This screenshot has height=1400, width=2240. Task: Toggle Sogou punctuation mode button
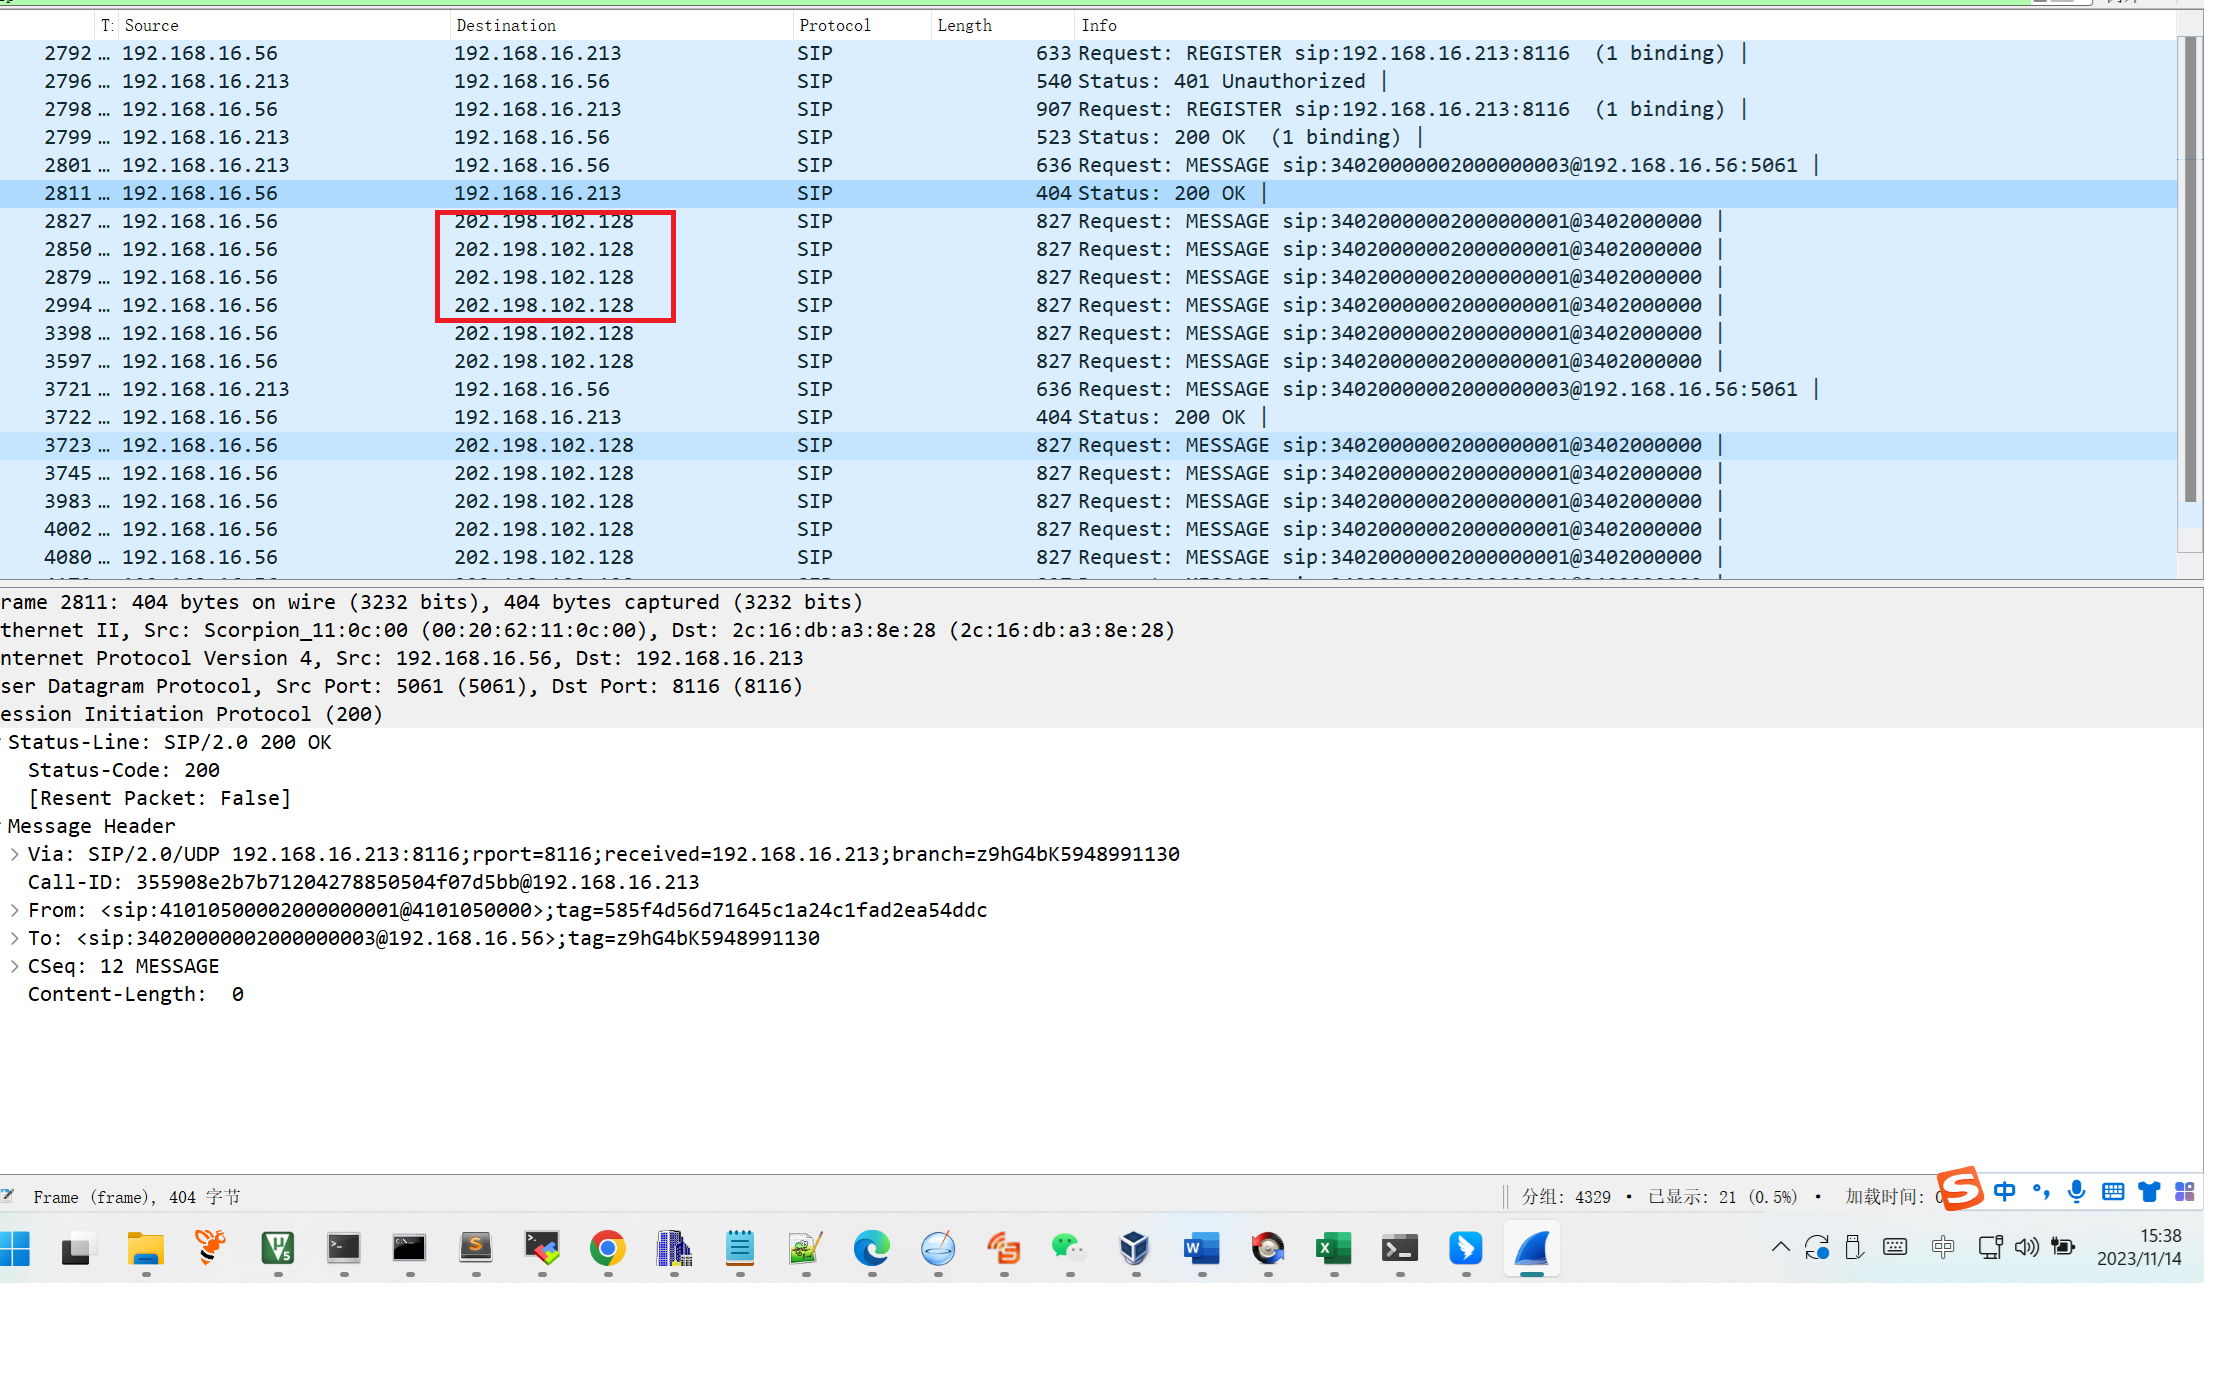[2041, 1191]
